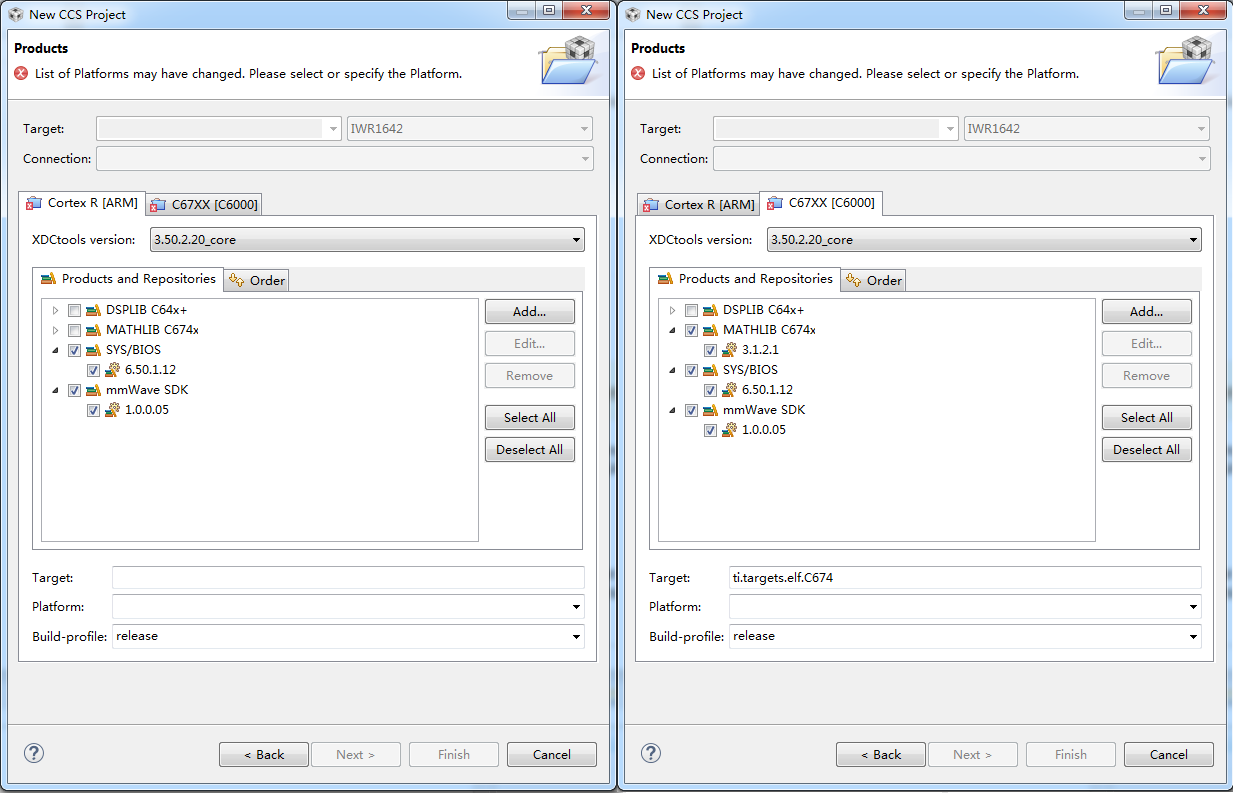Click SYS/BIOS product icon in left dialog
Screen dimensions: 1233x793
[x=93, y=350]
